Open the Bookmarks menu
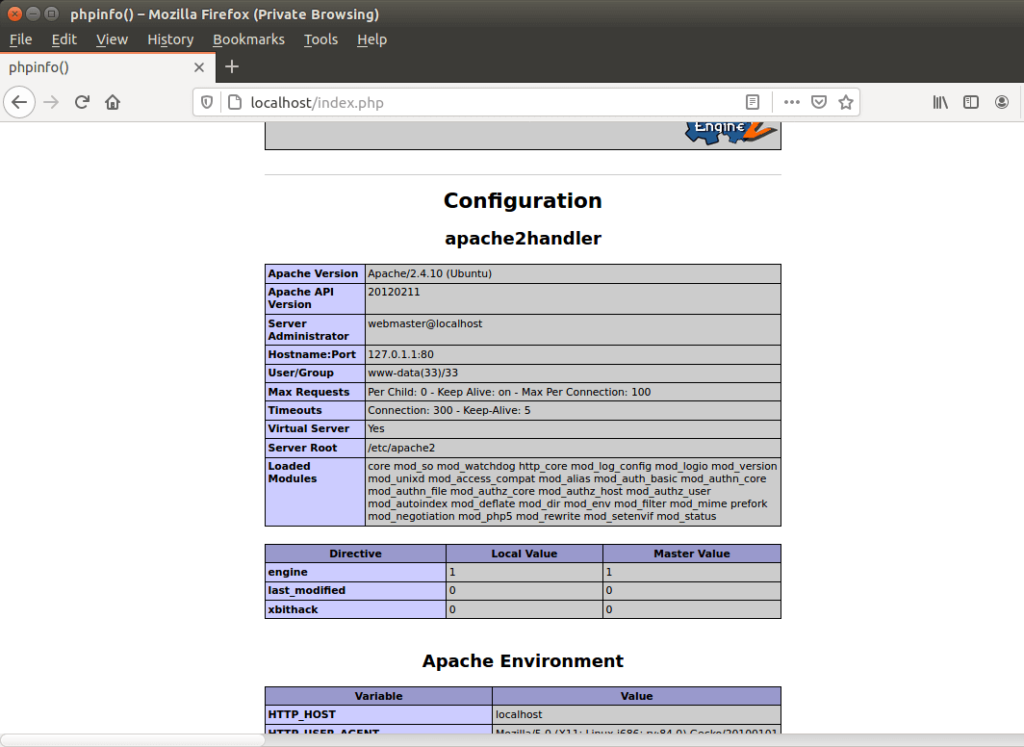 (248, 39)
